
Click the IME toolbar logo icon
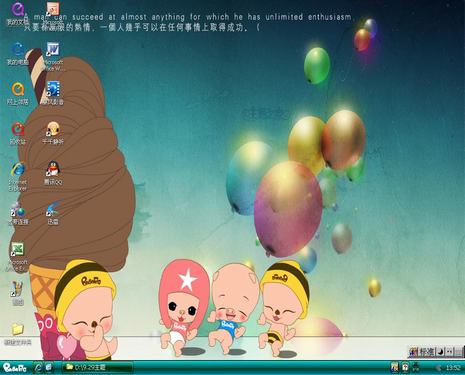414,352
